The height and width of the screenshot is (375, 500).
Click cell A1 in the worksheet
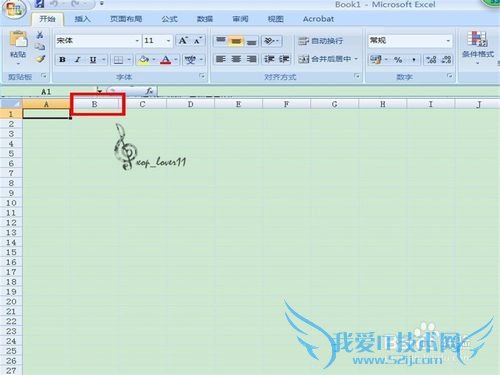point(46,114)
